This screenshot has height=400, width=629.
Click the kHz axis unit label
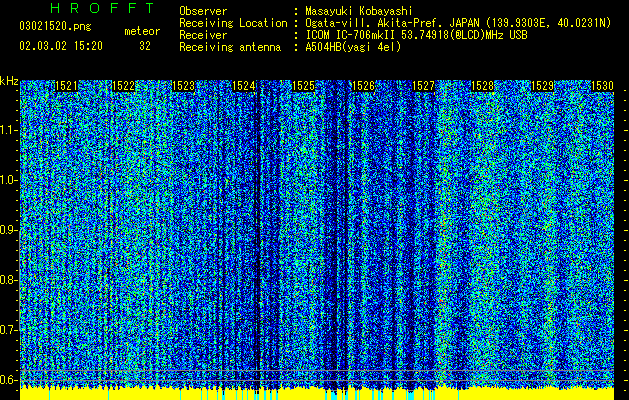pos(9,81)
